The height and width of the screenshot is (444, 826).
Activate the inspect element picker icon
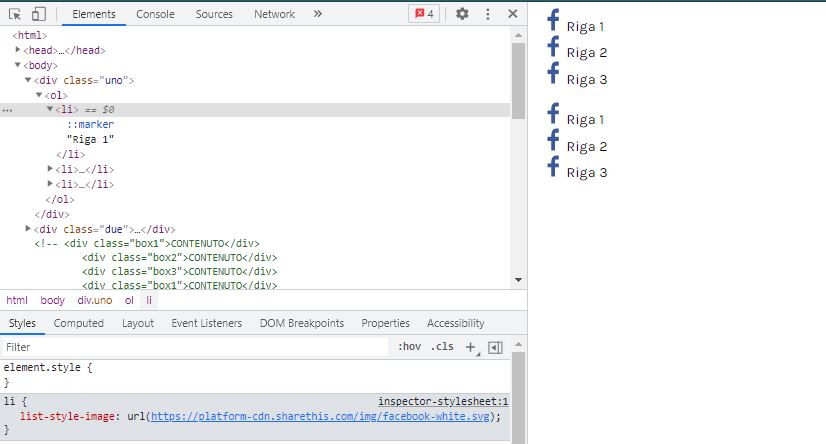tap(16, 14)
